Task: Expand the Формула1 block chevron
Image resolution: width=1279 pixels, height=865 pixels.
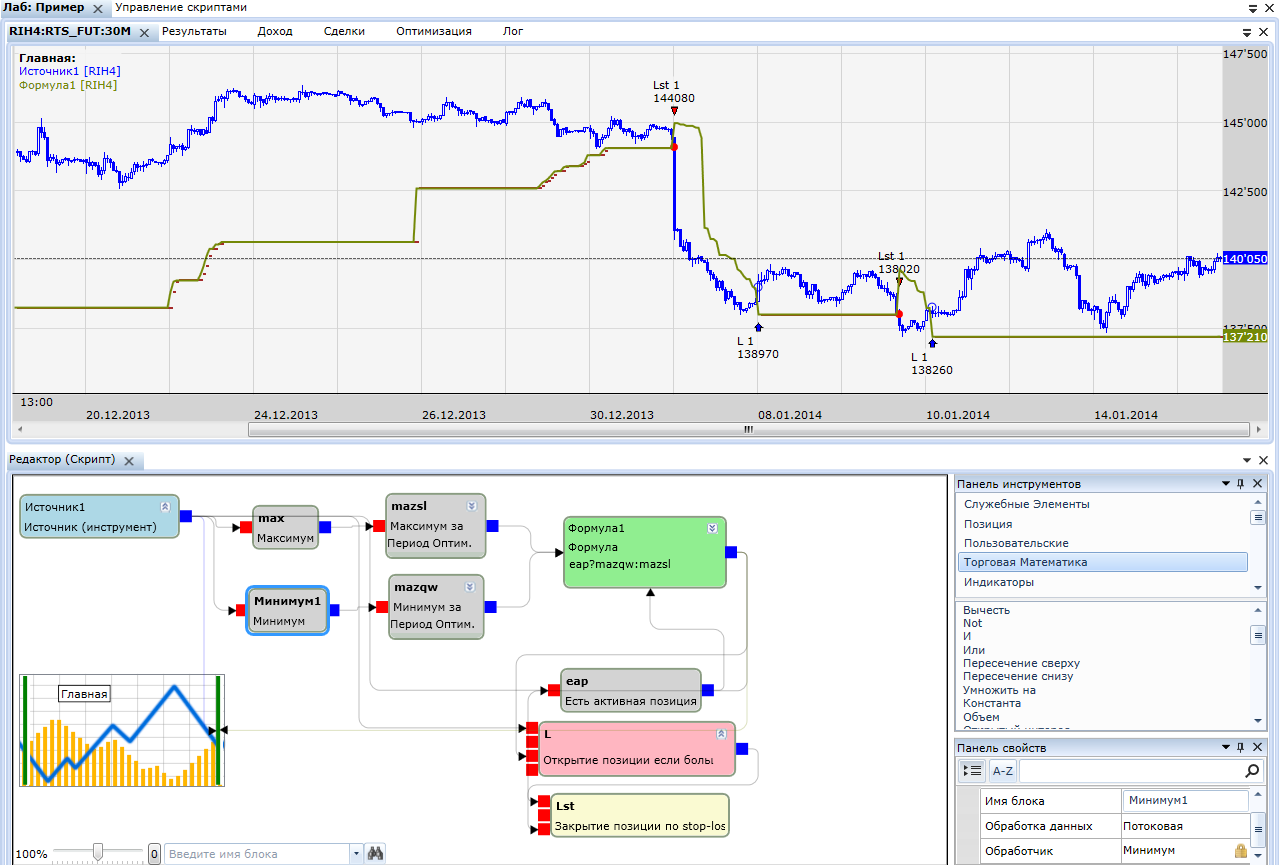Action: (712, 528)
